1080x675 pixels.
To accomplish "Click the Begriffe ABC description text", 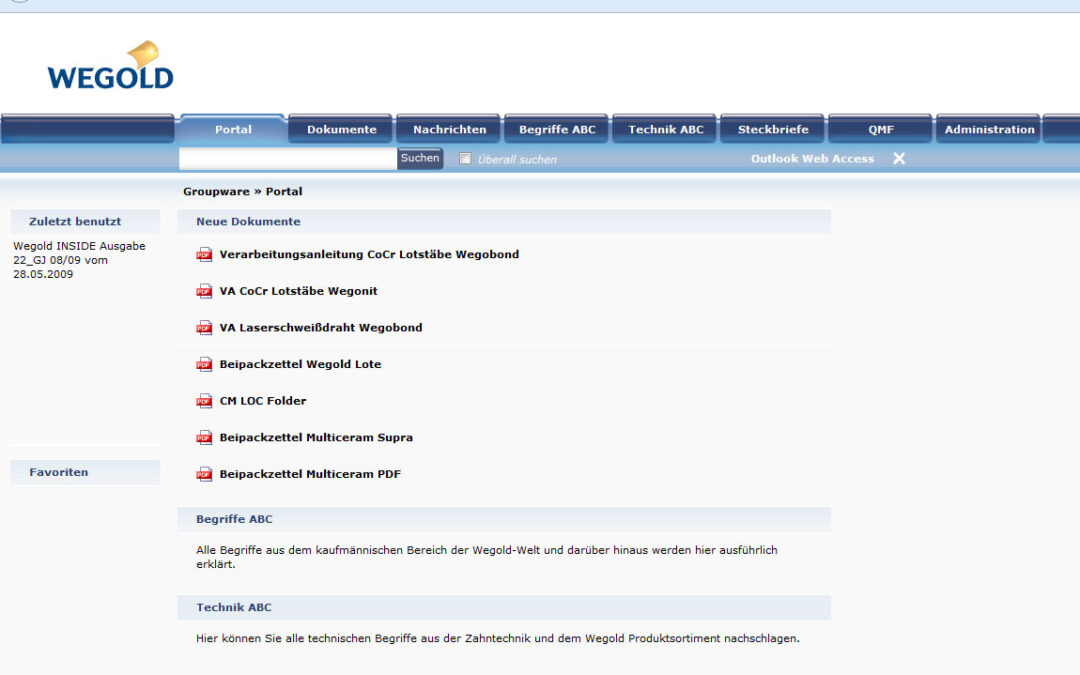I will (486, 557).
